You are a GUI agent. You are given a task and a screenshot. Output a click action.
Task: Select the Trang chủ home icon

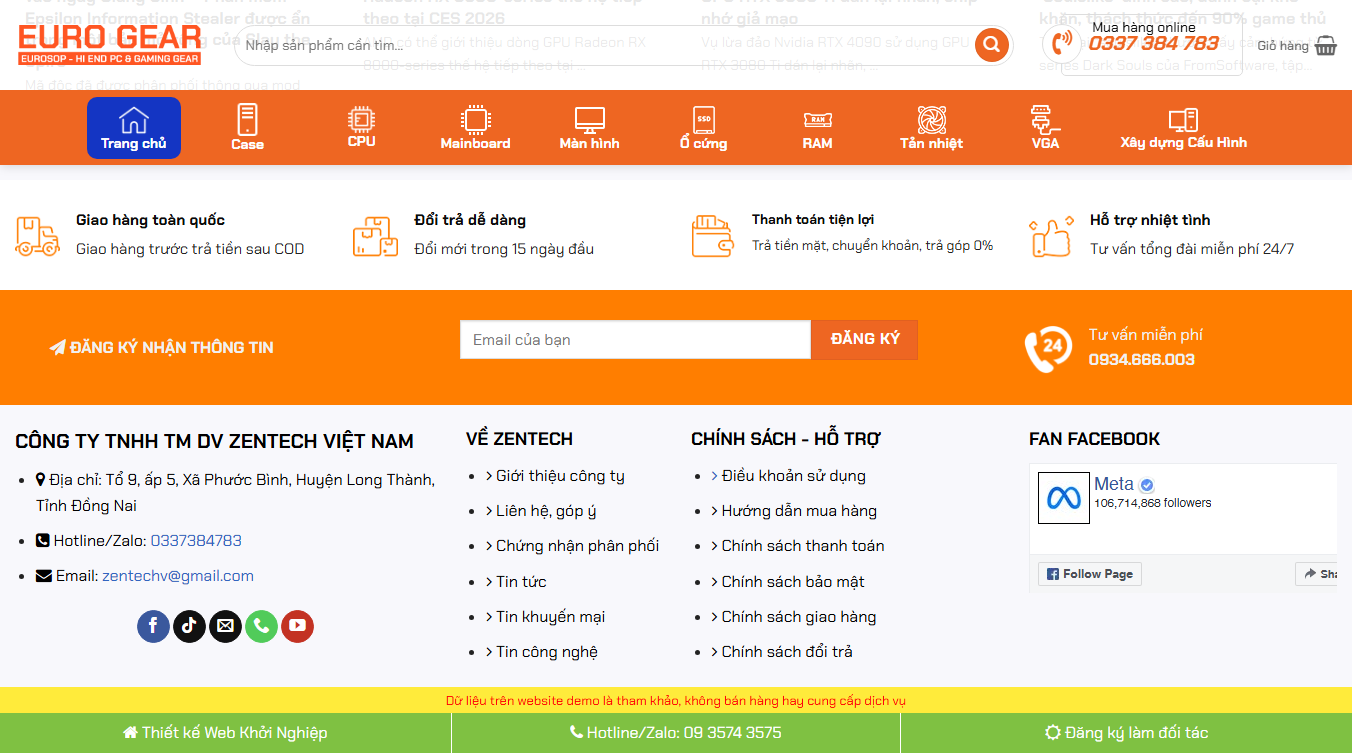pyautogui.click(x=133, y=119)
